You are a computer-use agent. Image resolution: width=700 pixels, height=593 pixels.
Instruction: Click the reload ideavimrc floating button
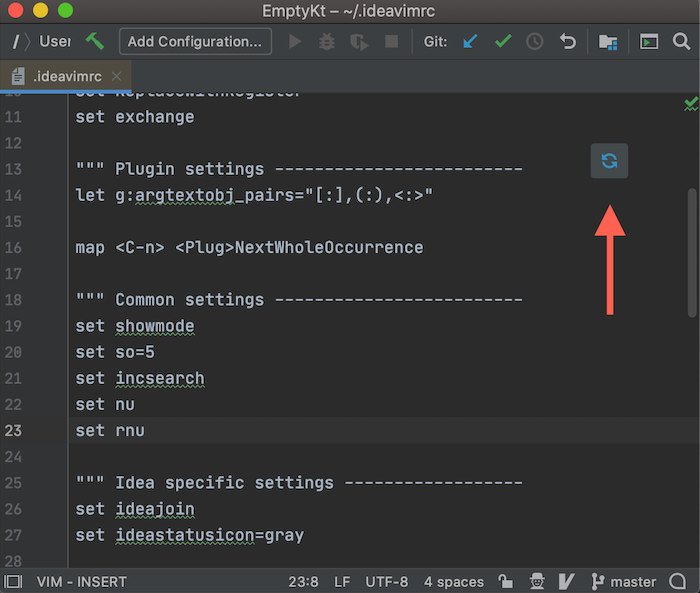point(609,160)
